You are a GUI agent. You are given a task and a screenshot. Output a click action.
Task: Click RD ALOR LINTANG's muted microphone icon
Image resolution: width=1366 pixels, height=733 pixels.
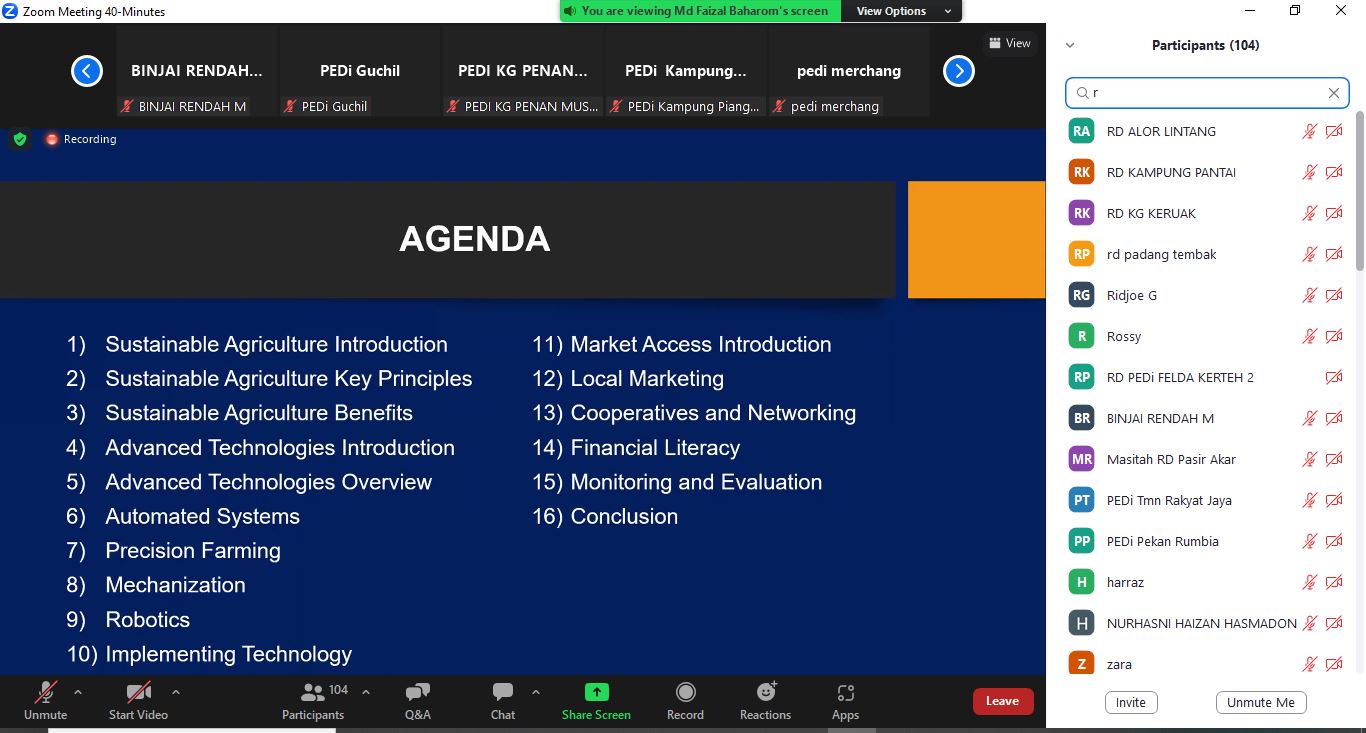1310,131
